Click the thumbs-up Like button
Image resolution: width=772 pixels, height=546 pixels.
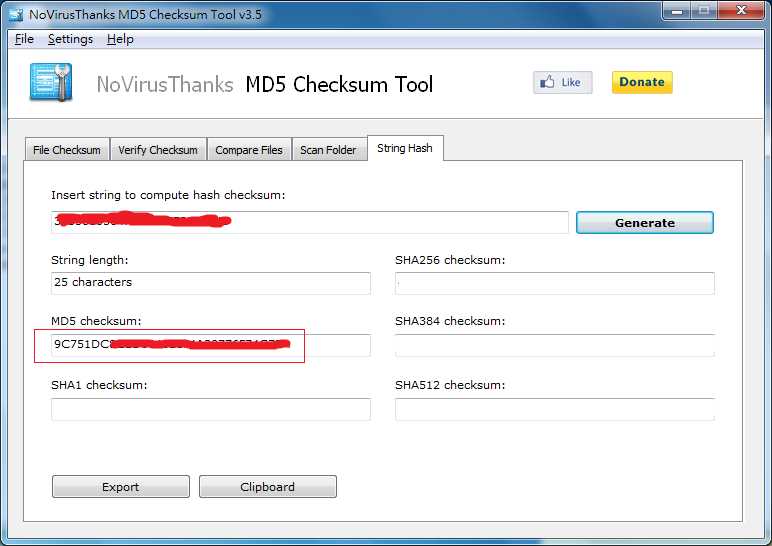pyautogui.click(x=562, y=82)
